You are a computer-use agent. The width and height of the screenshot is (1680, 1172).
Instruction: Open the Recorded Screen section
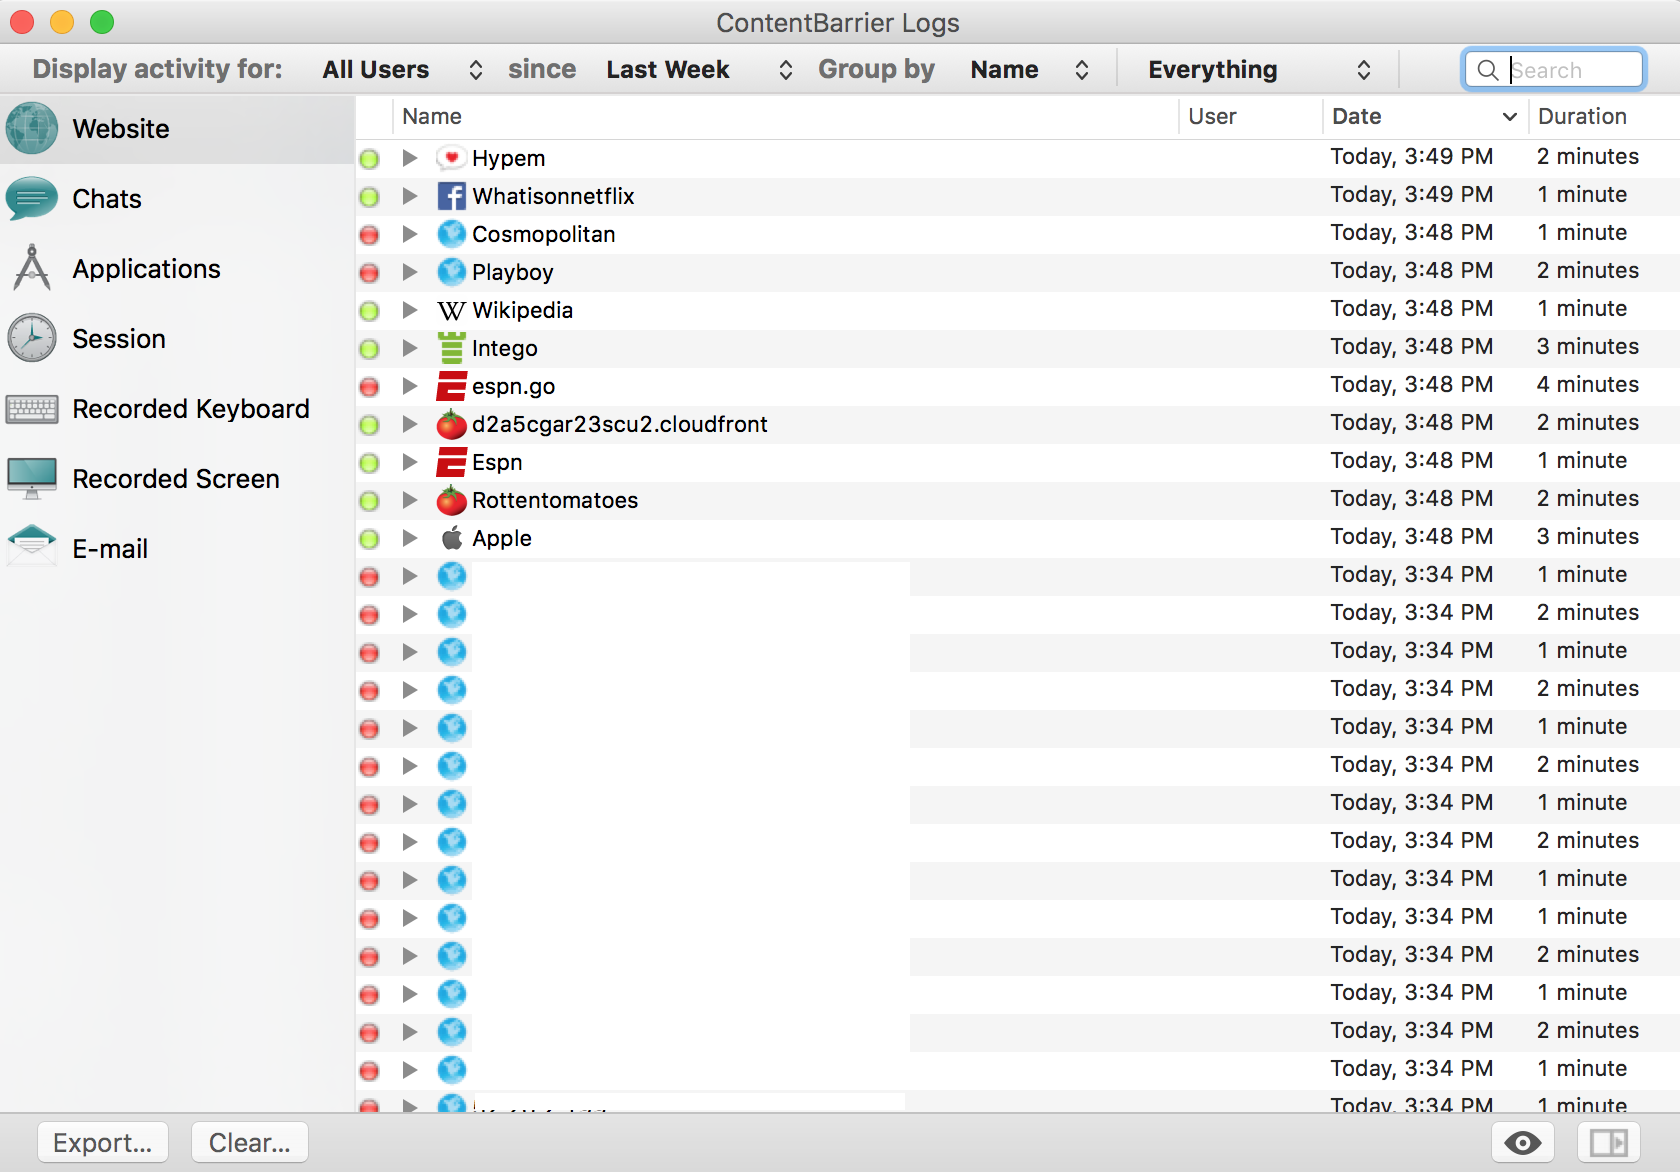tap(177, 479)
